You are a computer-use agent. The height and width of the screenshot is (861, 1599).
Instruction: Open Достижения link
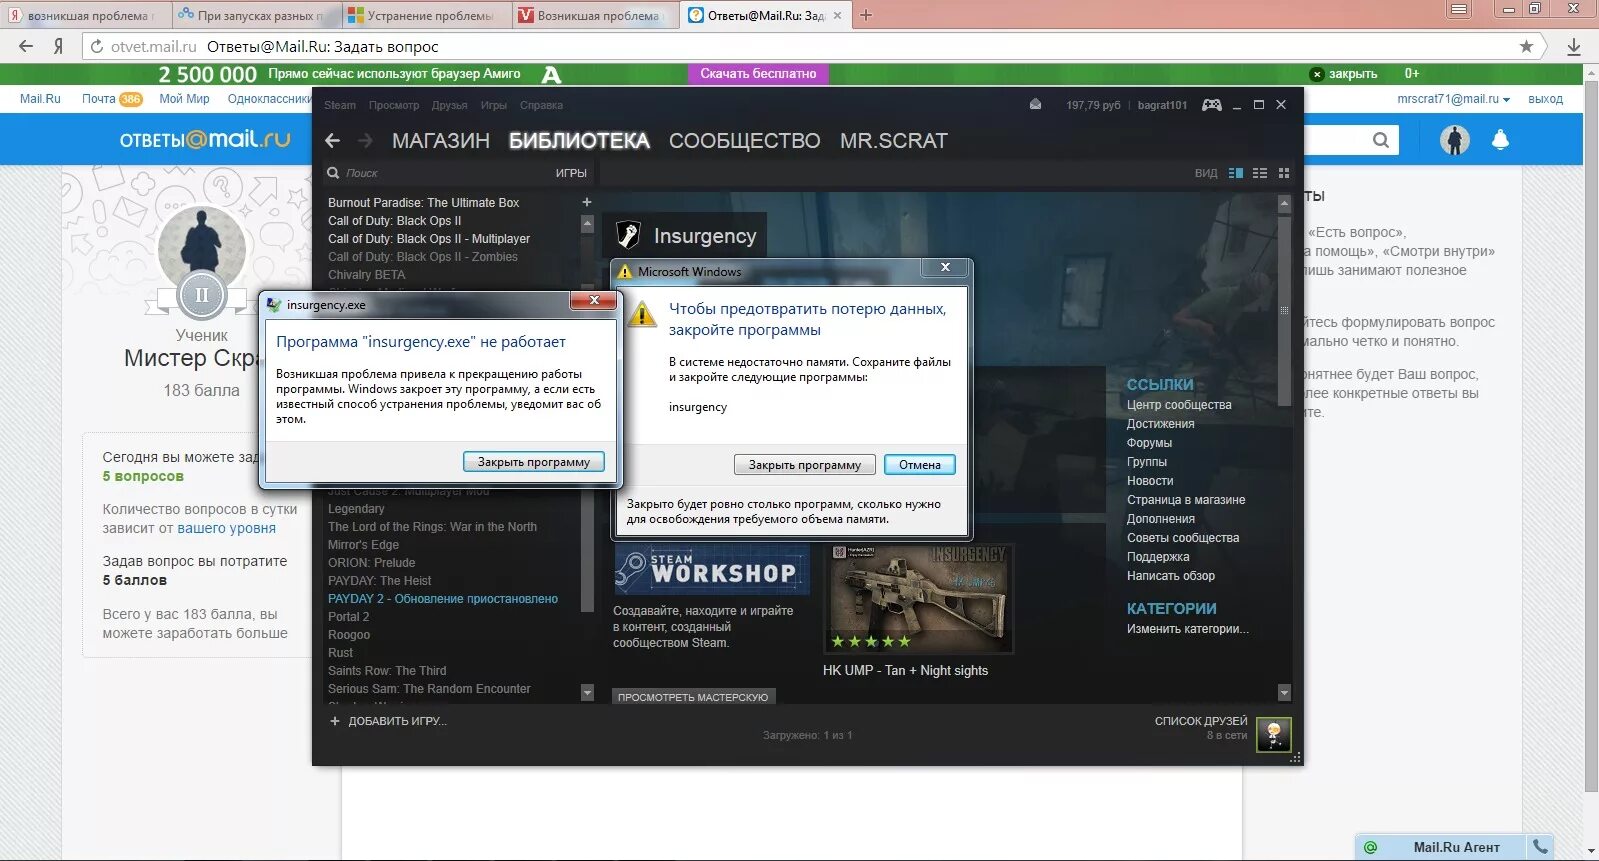[1161, 424]
